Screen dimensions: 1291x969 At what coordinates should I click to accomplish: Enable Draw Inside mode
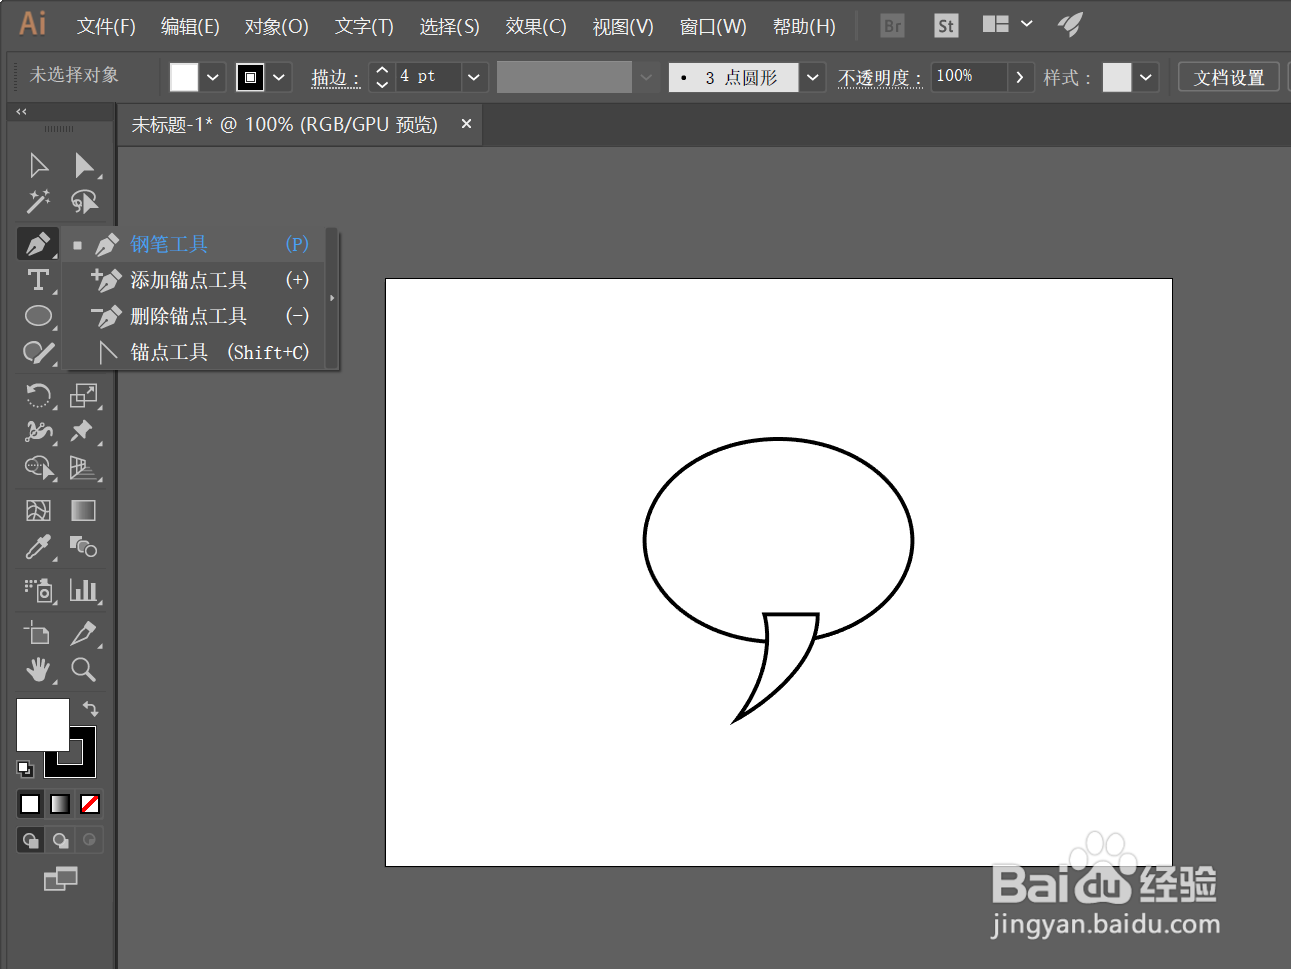pyautogui.click(x=90, y=840)
